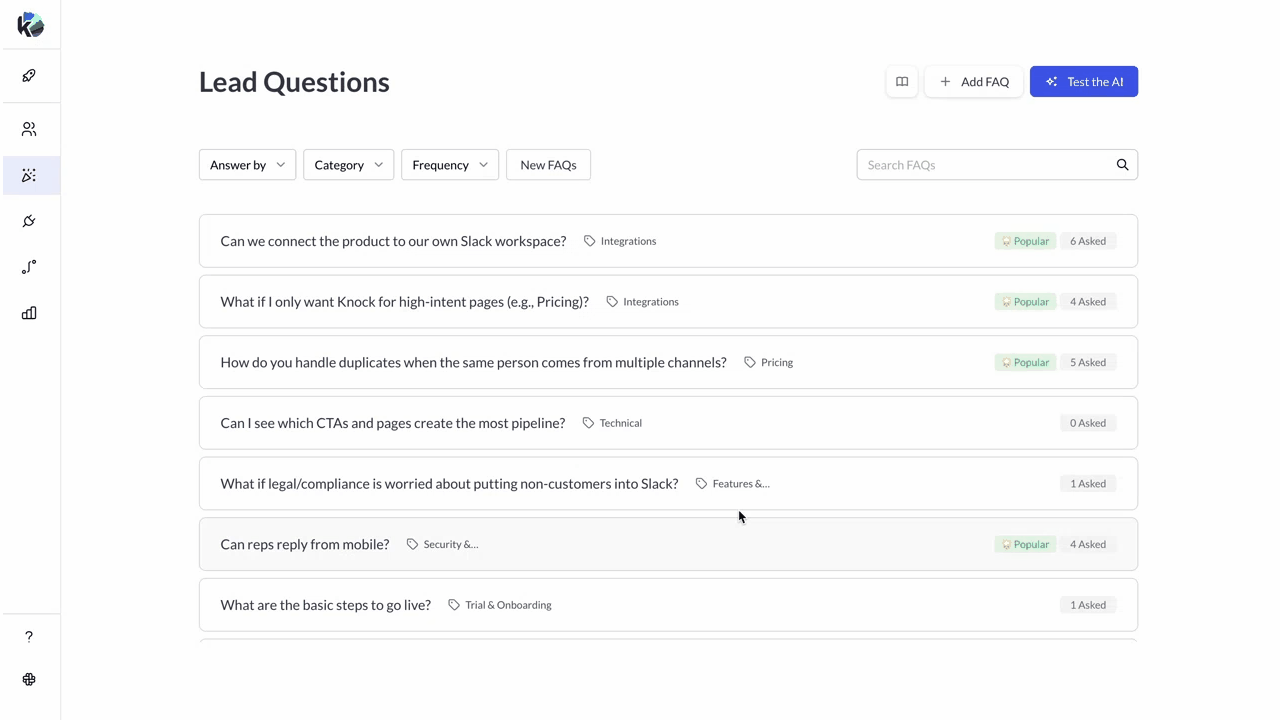The image size is (1280, 720).
Task: Open the people icon in sidebar
Action: [29, 129]
